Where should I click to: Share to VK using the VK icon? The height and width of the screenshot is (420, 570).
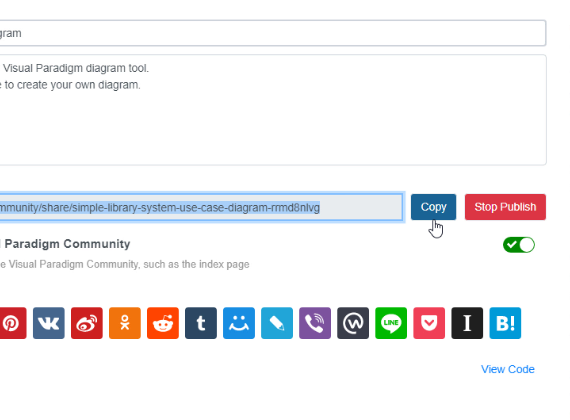click(x=49, y=323)
